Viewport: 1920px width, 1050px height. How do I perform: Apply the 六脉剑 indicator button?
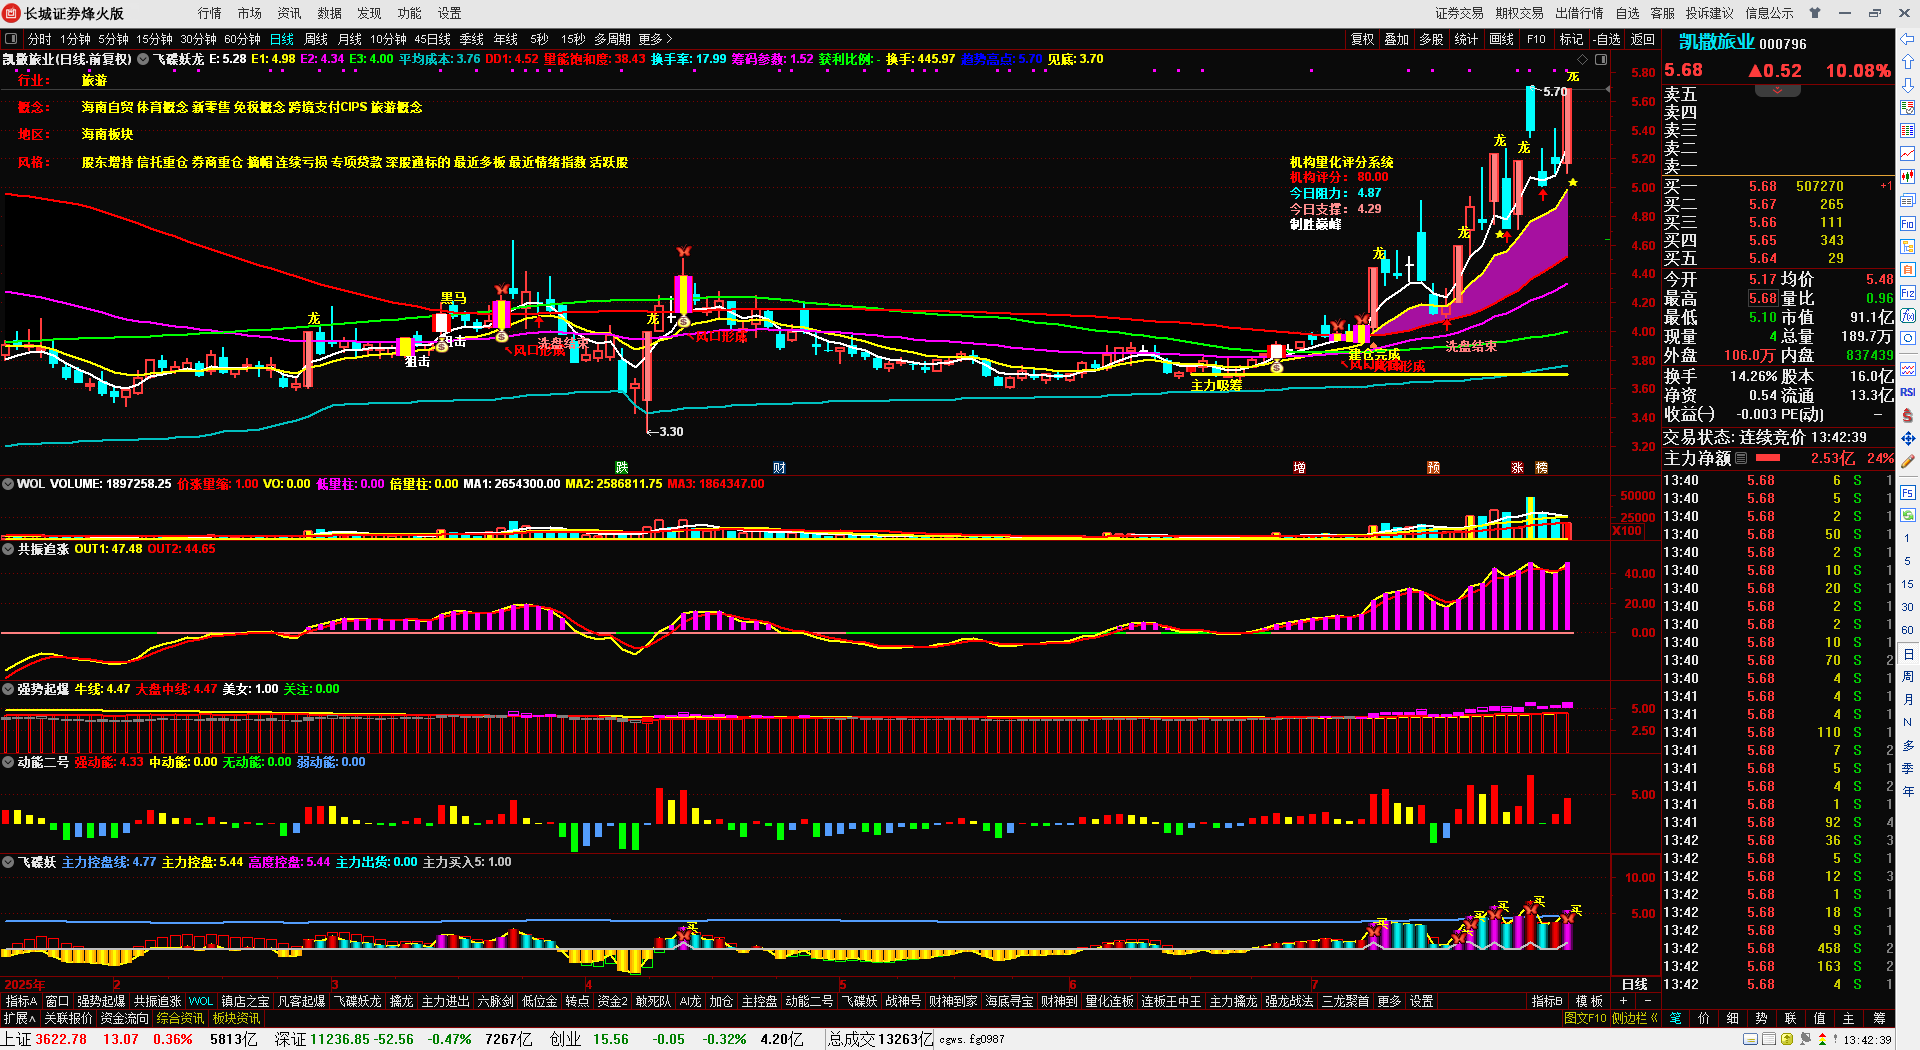pos(495,1001)
